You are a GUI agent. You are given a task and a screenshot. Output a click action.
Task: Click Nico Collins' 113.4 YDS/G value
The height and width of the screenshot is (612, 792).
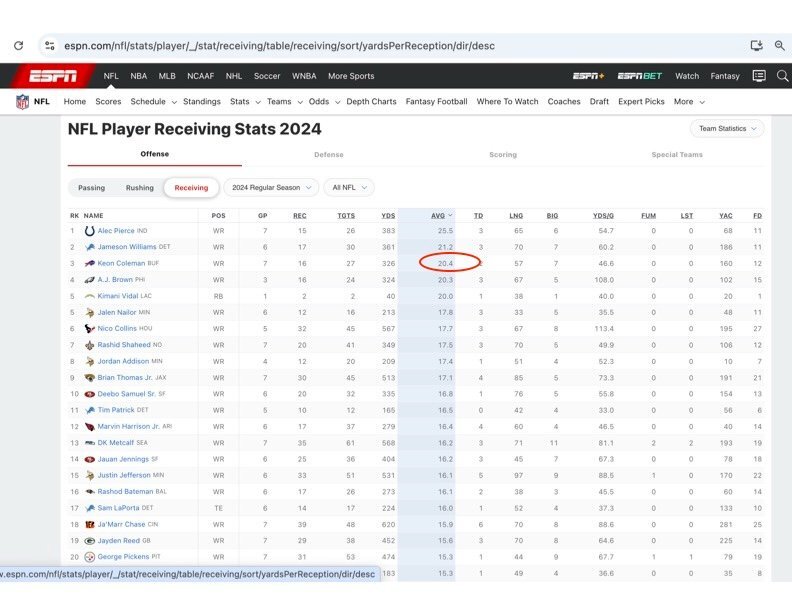(x=604, y=329)
